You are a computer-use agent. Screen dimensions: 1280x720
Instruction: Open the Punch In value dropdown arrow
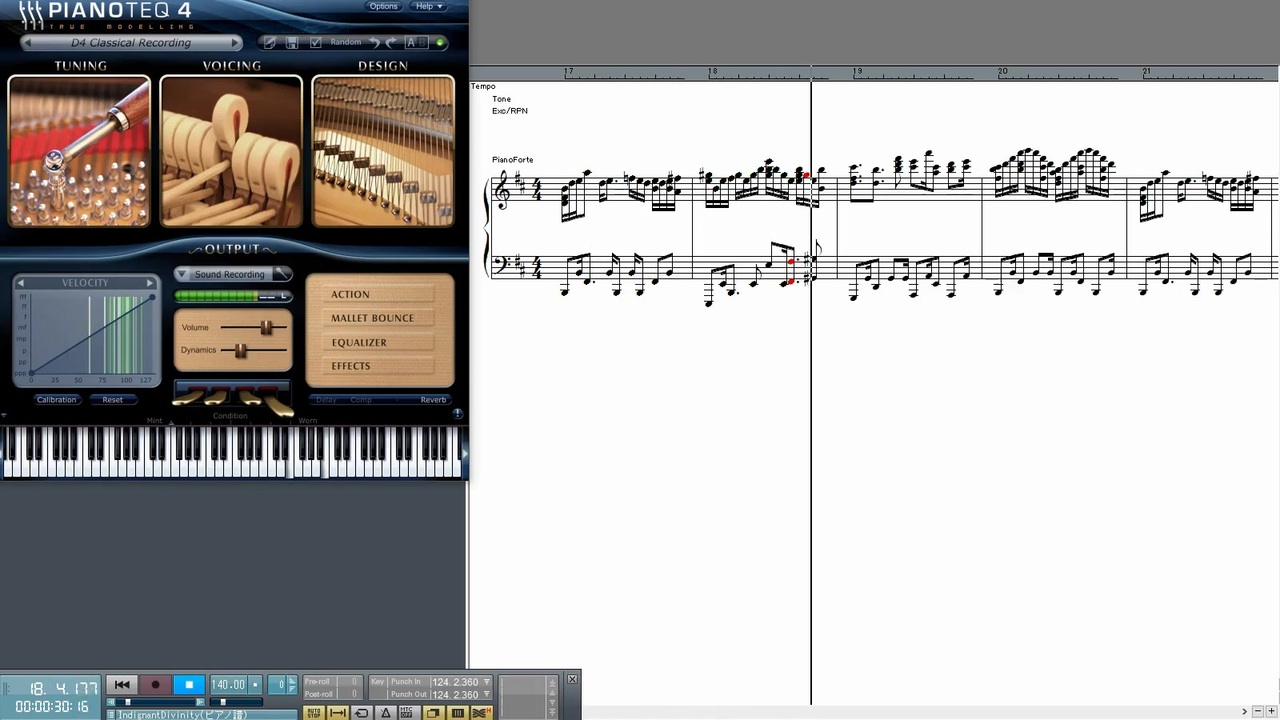[487, 682]
